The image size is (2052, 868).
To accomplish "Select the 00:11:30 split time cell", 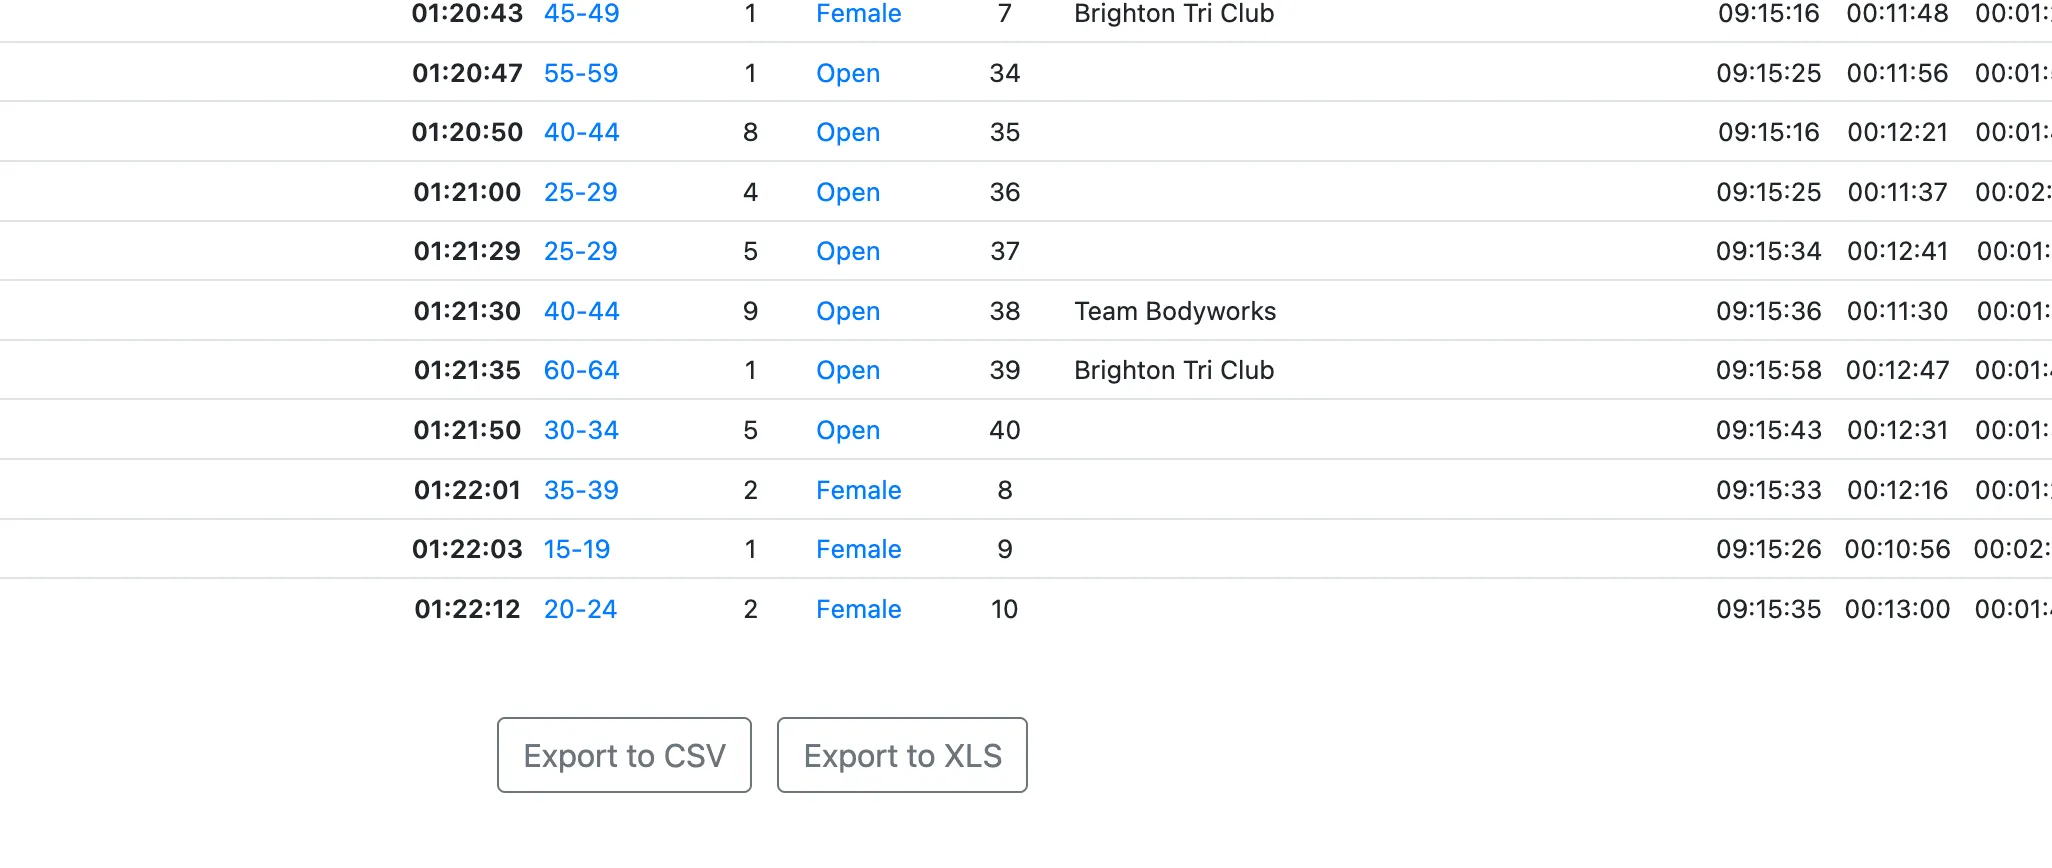I will (x=1897, y=311).
